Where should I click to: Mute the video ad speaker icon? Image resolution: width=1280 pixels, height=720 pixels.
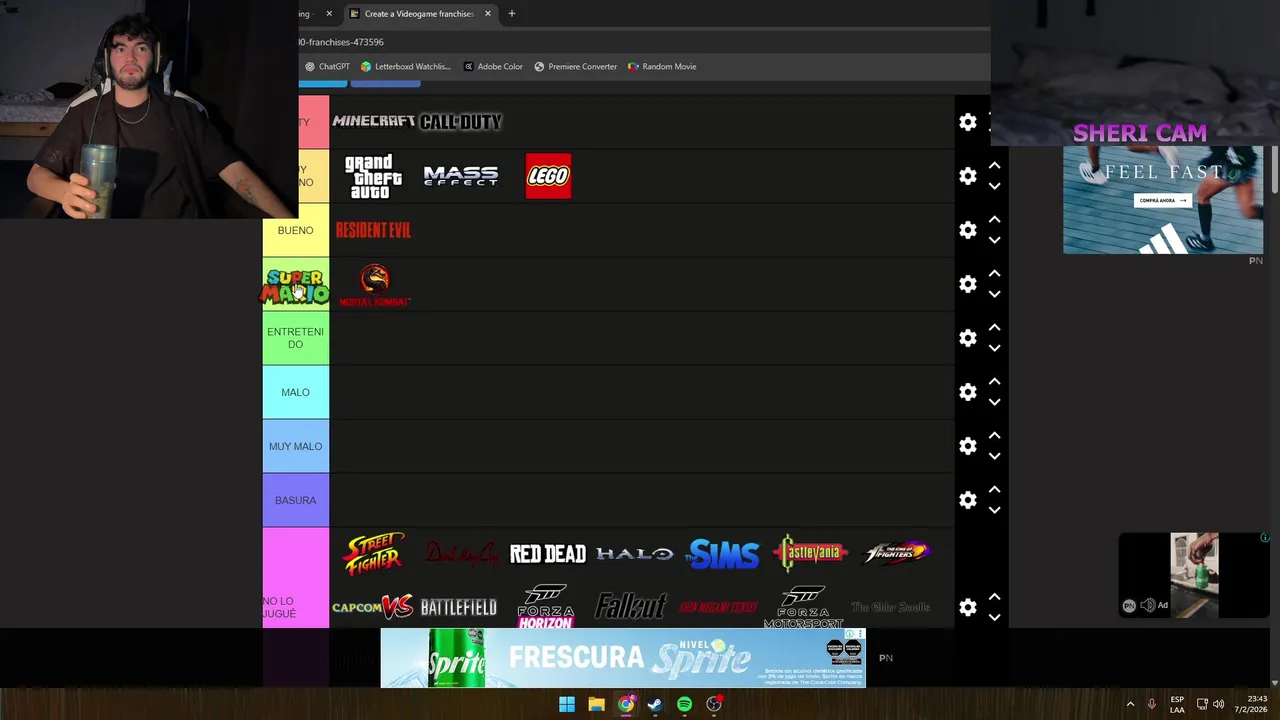1147,605
